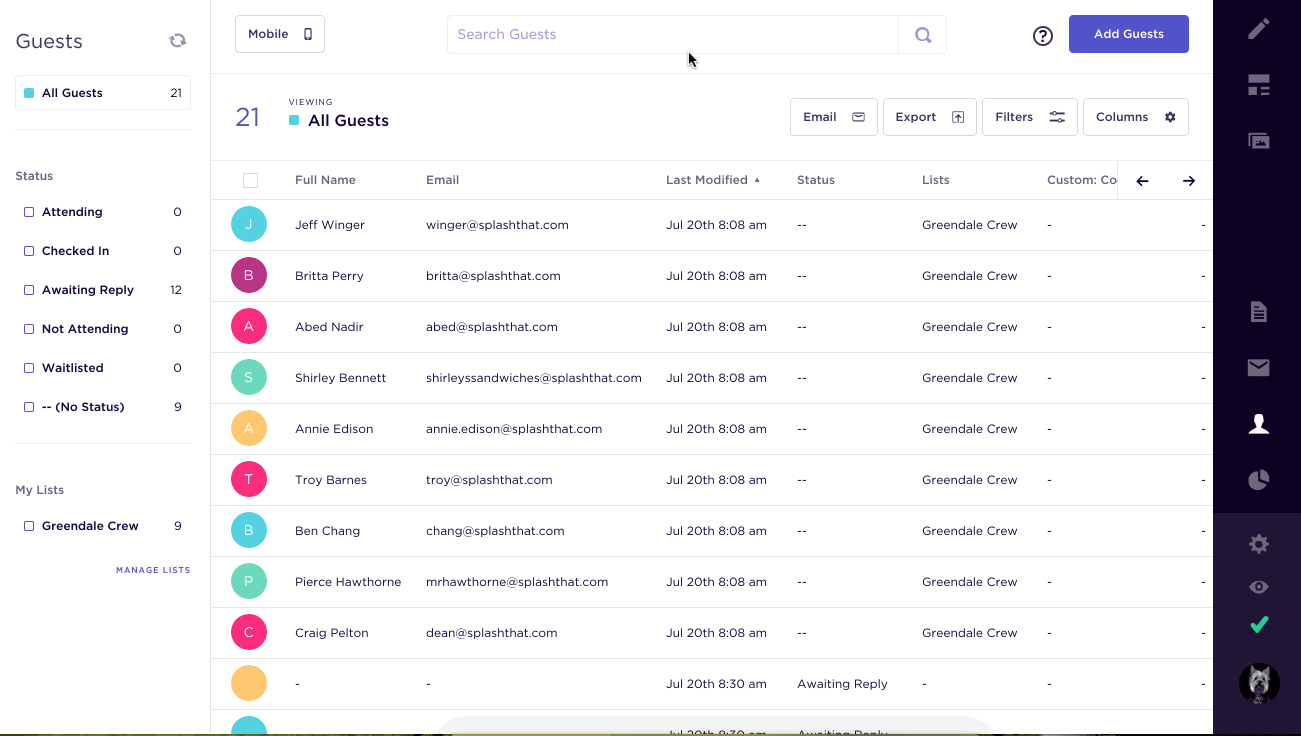Sort by Last Modified column
The width and height of the screenshot is (1301, 736).
pyautogui.click(x=713, y=180)
